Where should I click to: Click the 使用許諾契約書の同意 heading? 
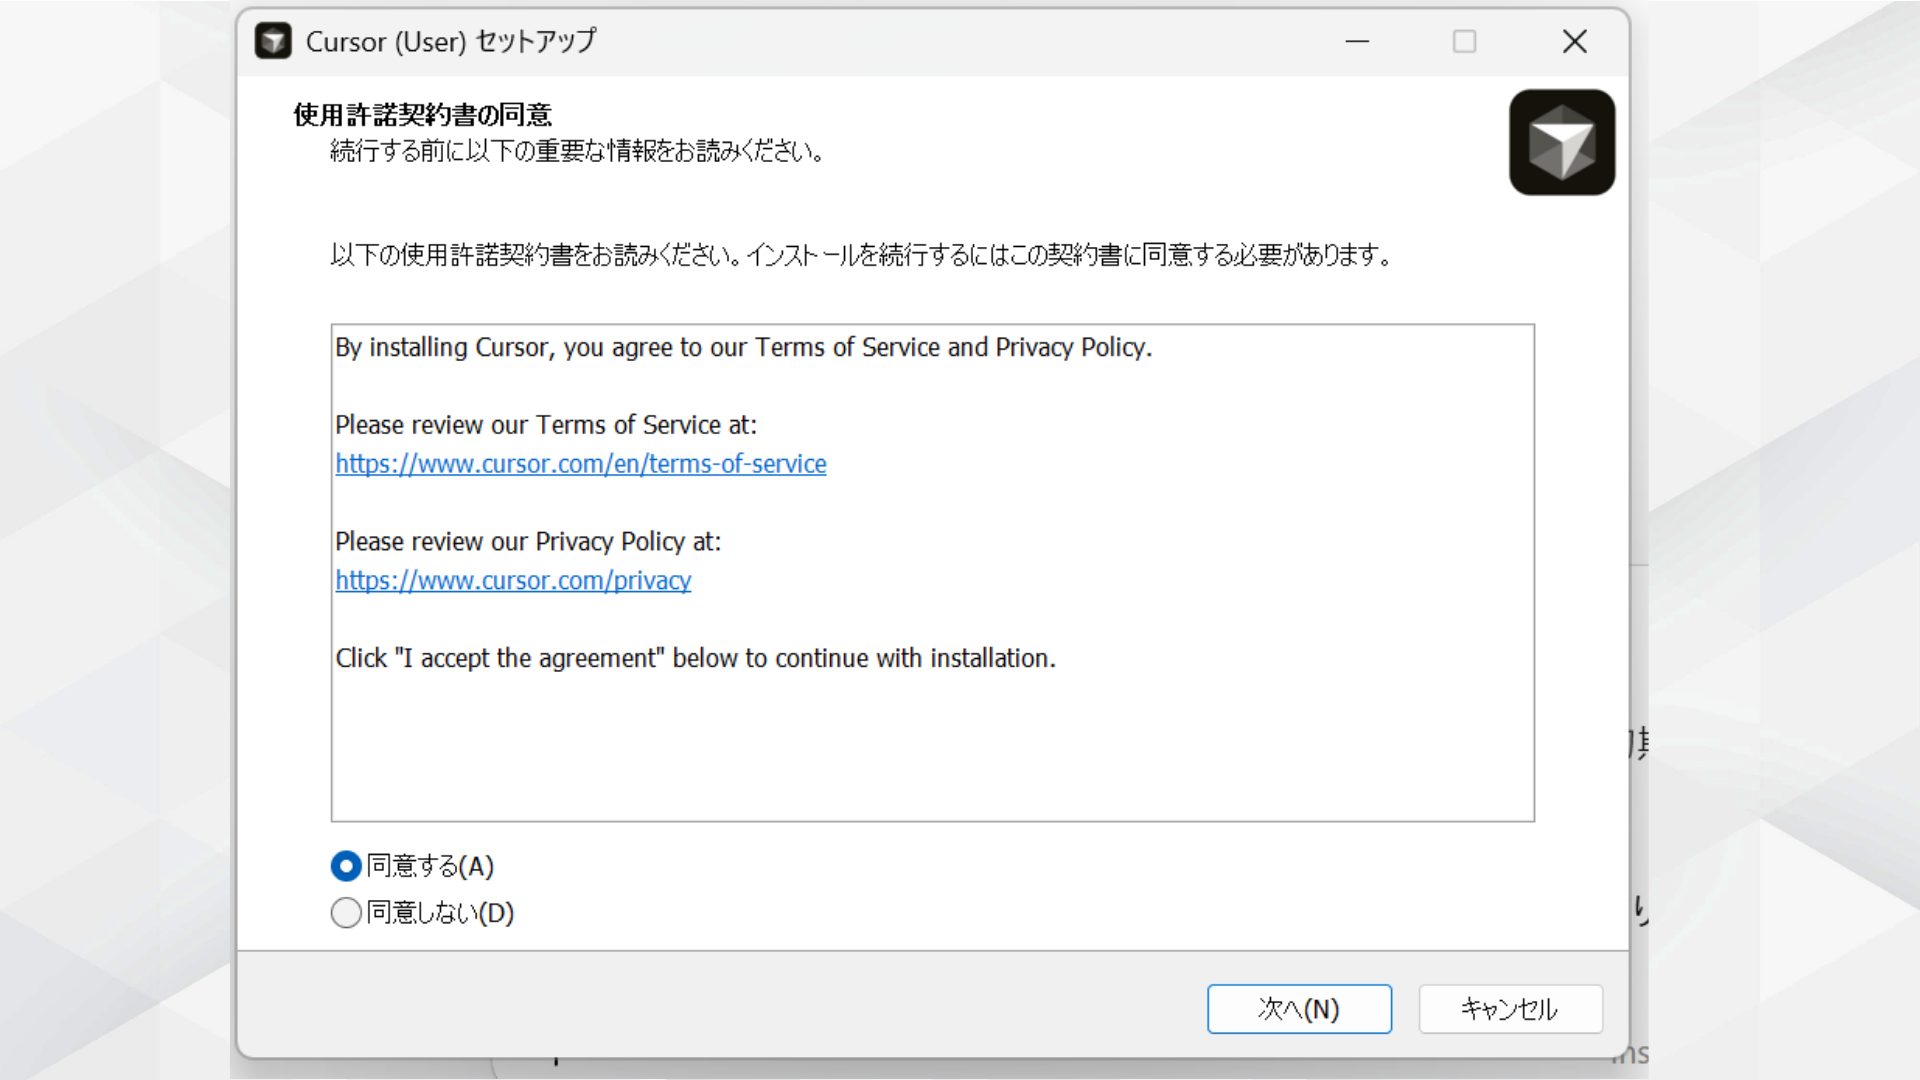(423, 115)
